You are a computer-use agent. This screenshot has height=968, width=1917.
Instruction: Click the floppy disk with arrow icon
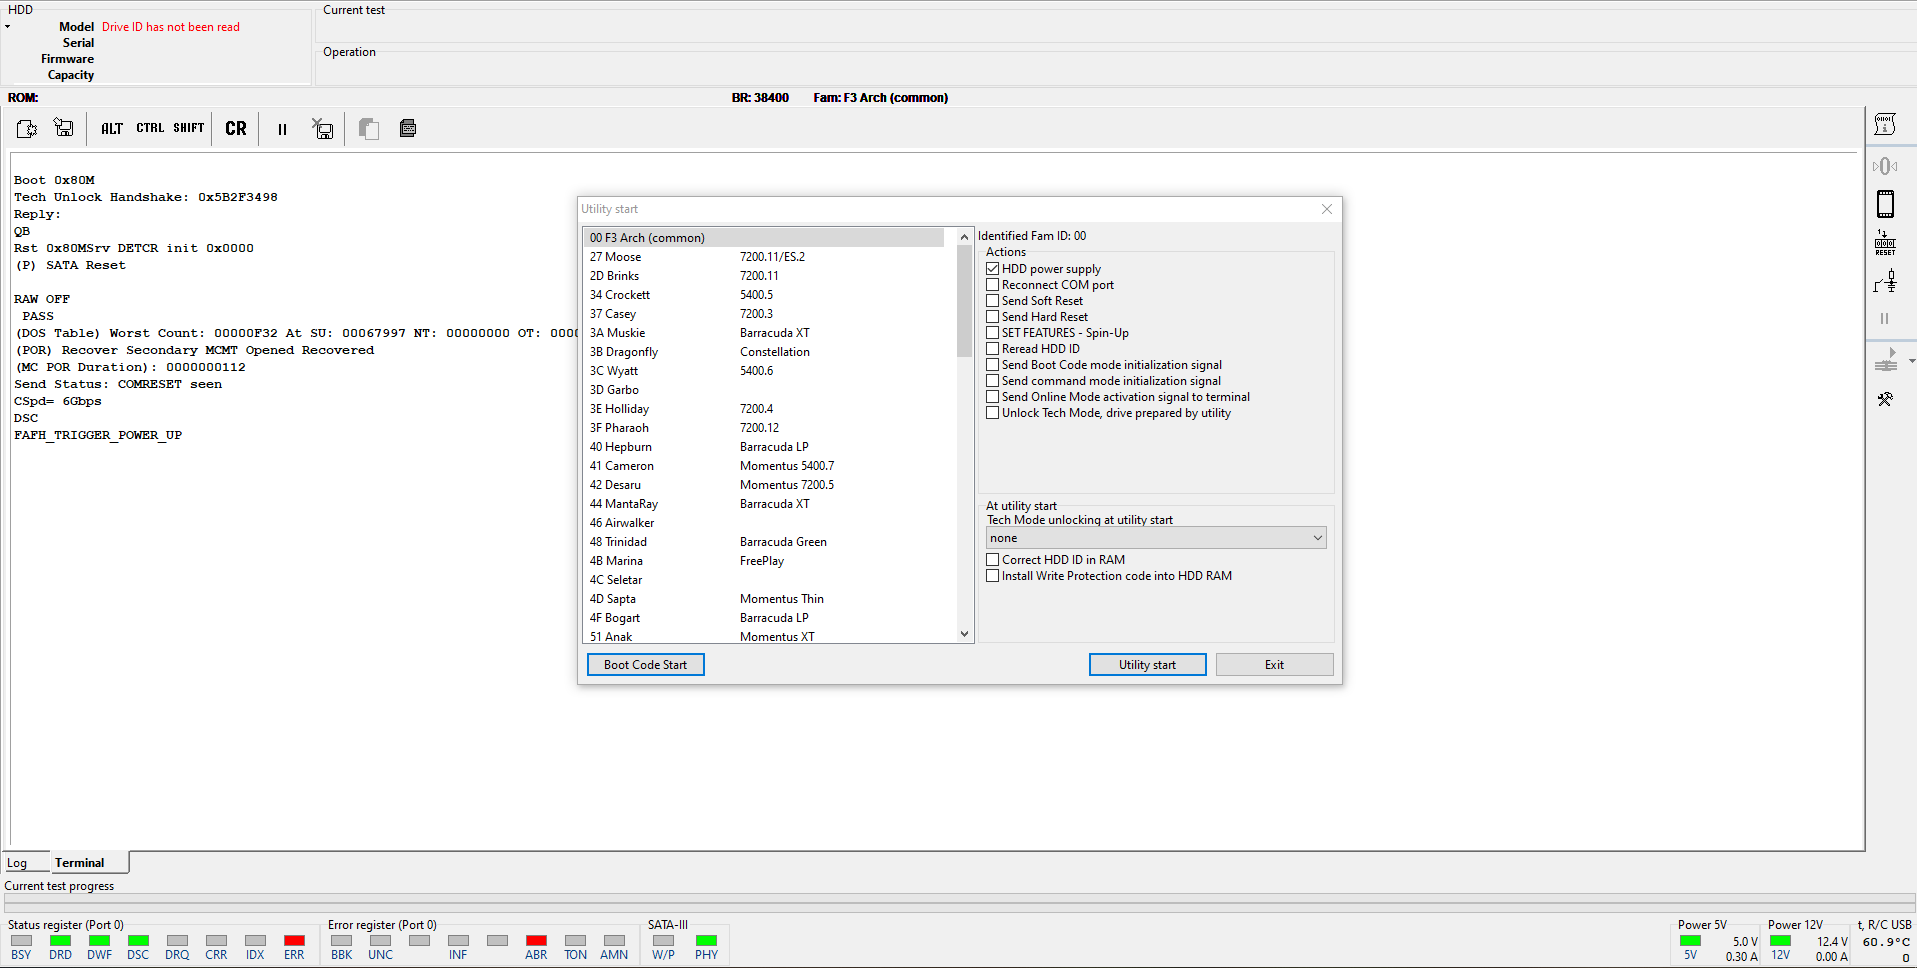[64, 128]
